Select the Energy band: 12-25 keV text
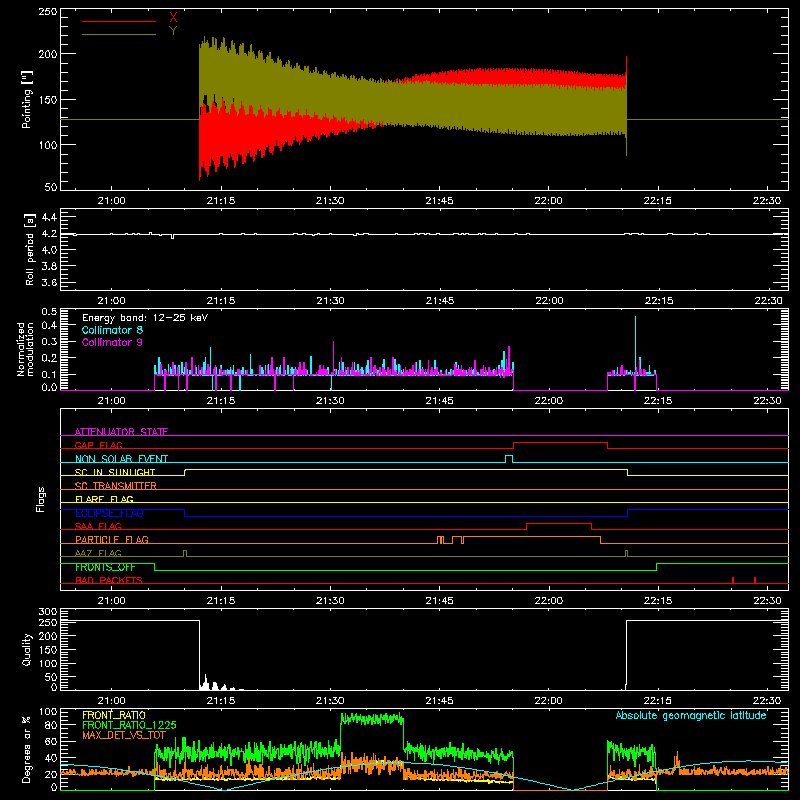 (145, 318)
